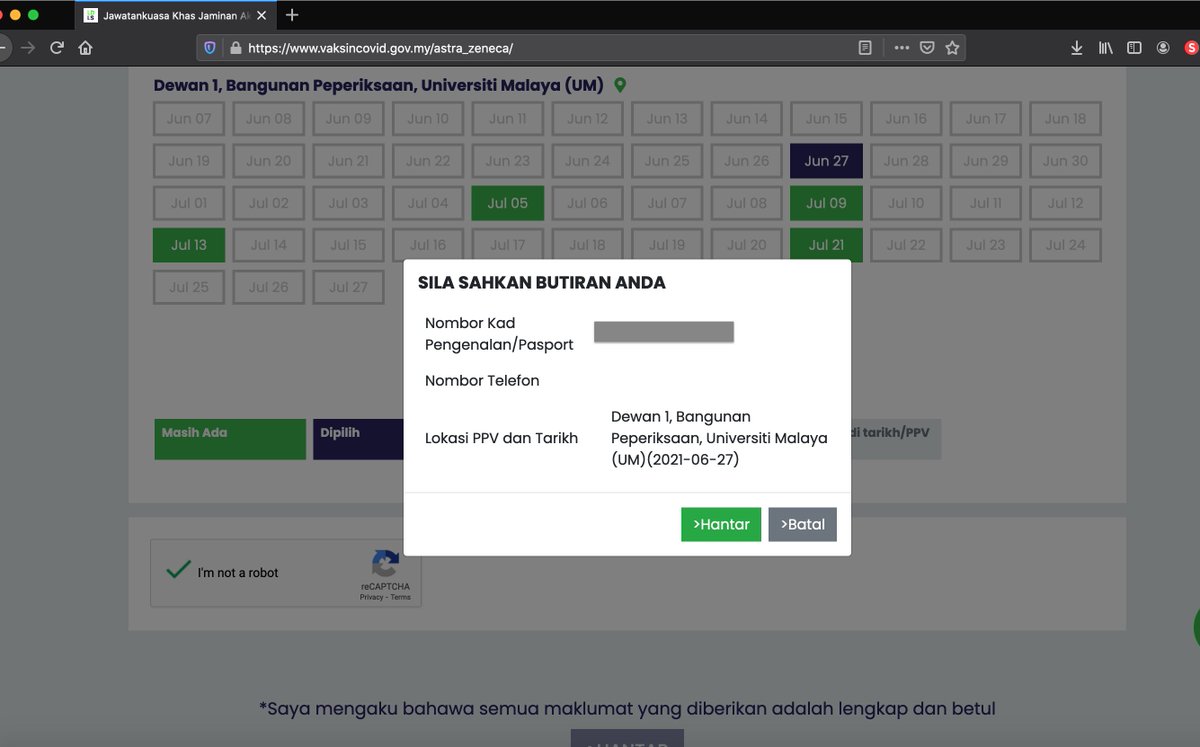Submit with the >Hantar button

tap(721, 524)
